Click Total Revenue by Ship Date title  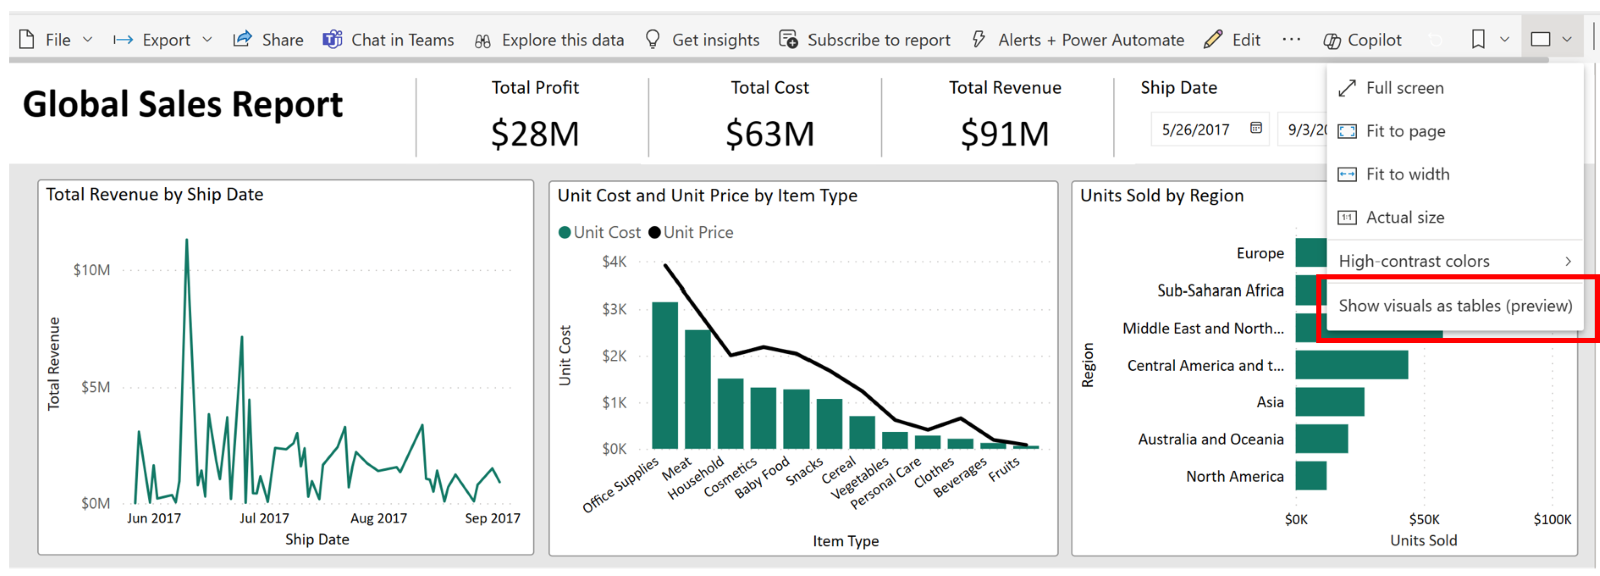(155, 195)
